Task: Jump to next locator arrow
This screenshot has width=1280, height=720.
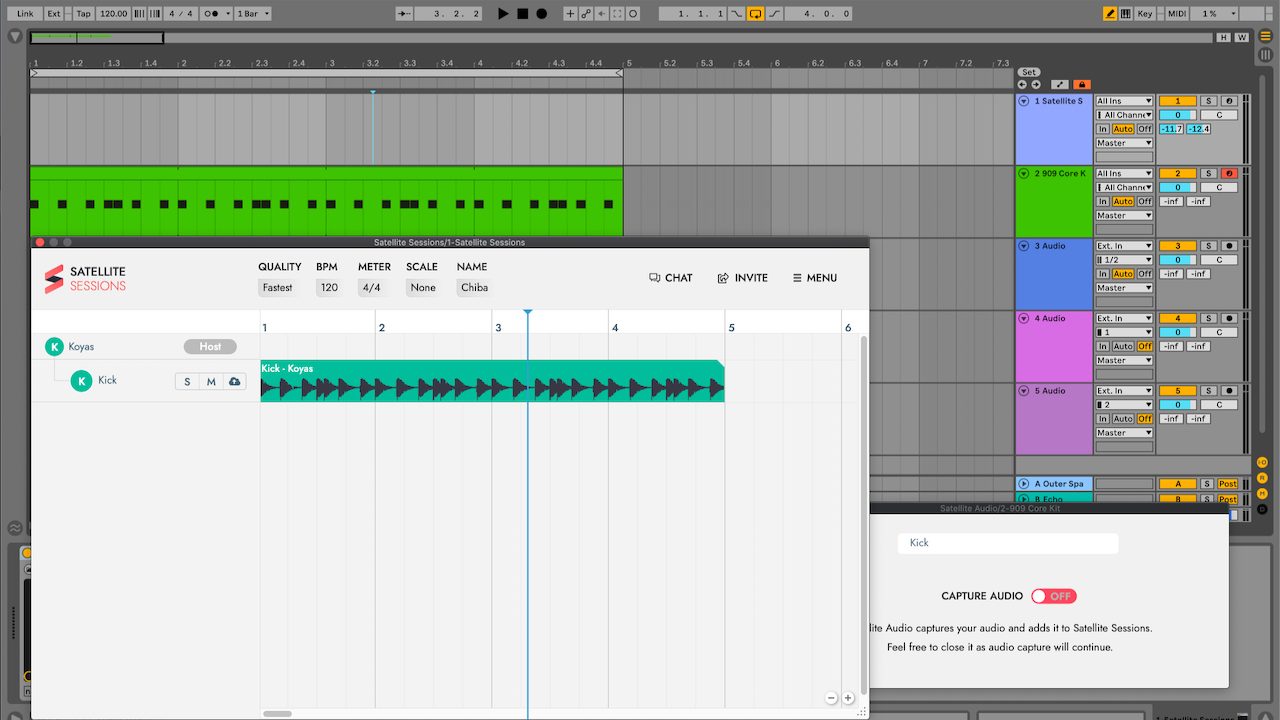Action: pos(1036,84)
